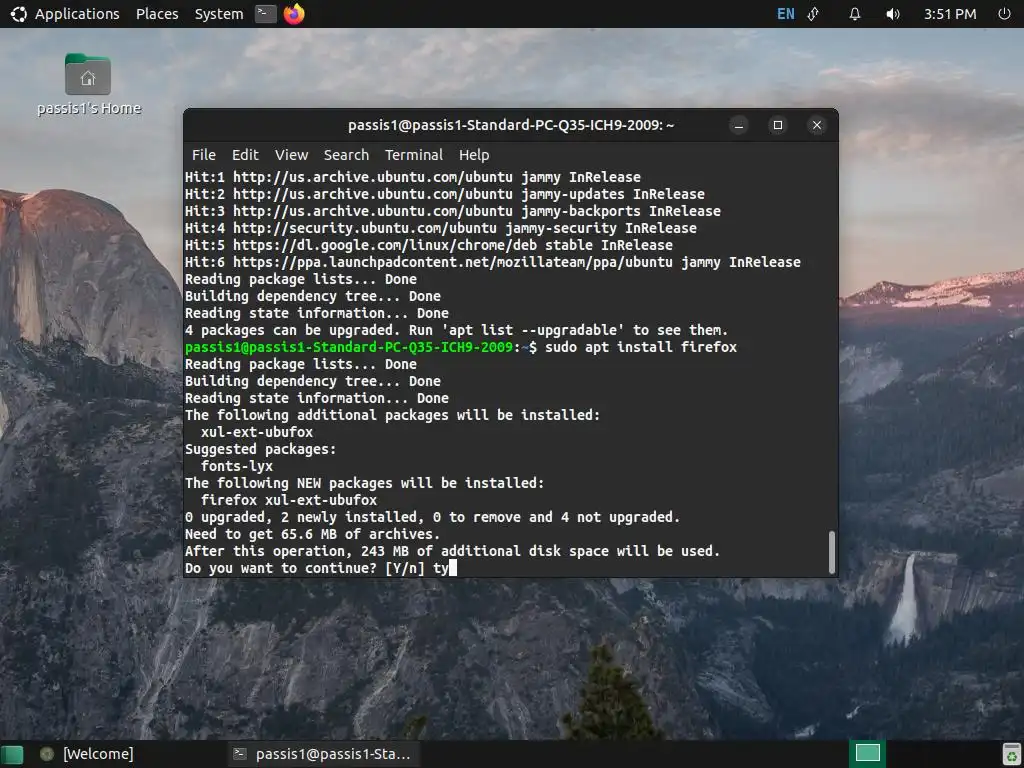This screenshot has height=768, width=1024.
Task: Click the 'Need to get 65.6 MB of archives.' line
Action: point(312,534)
